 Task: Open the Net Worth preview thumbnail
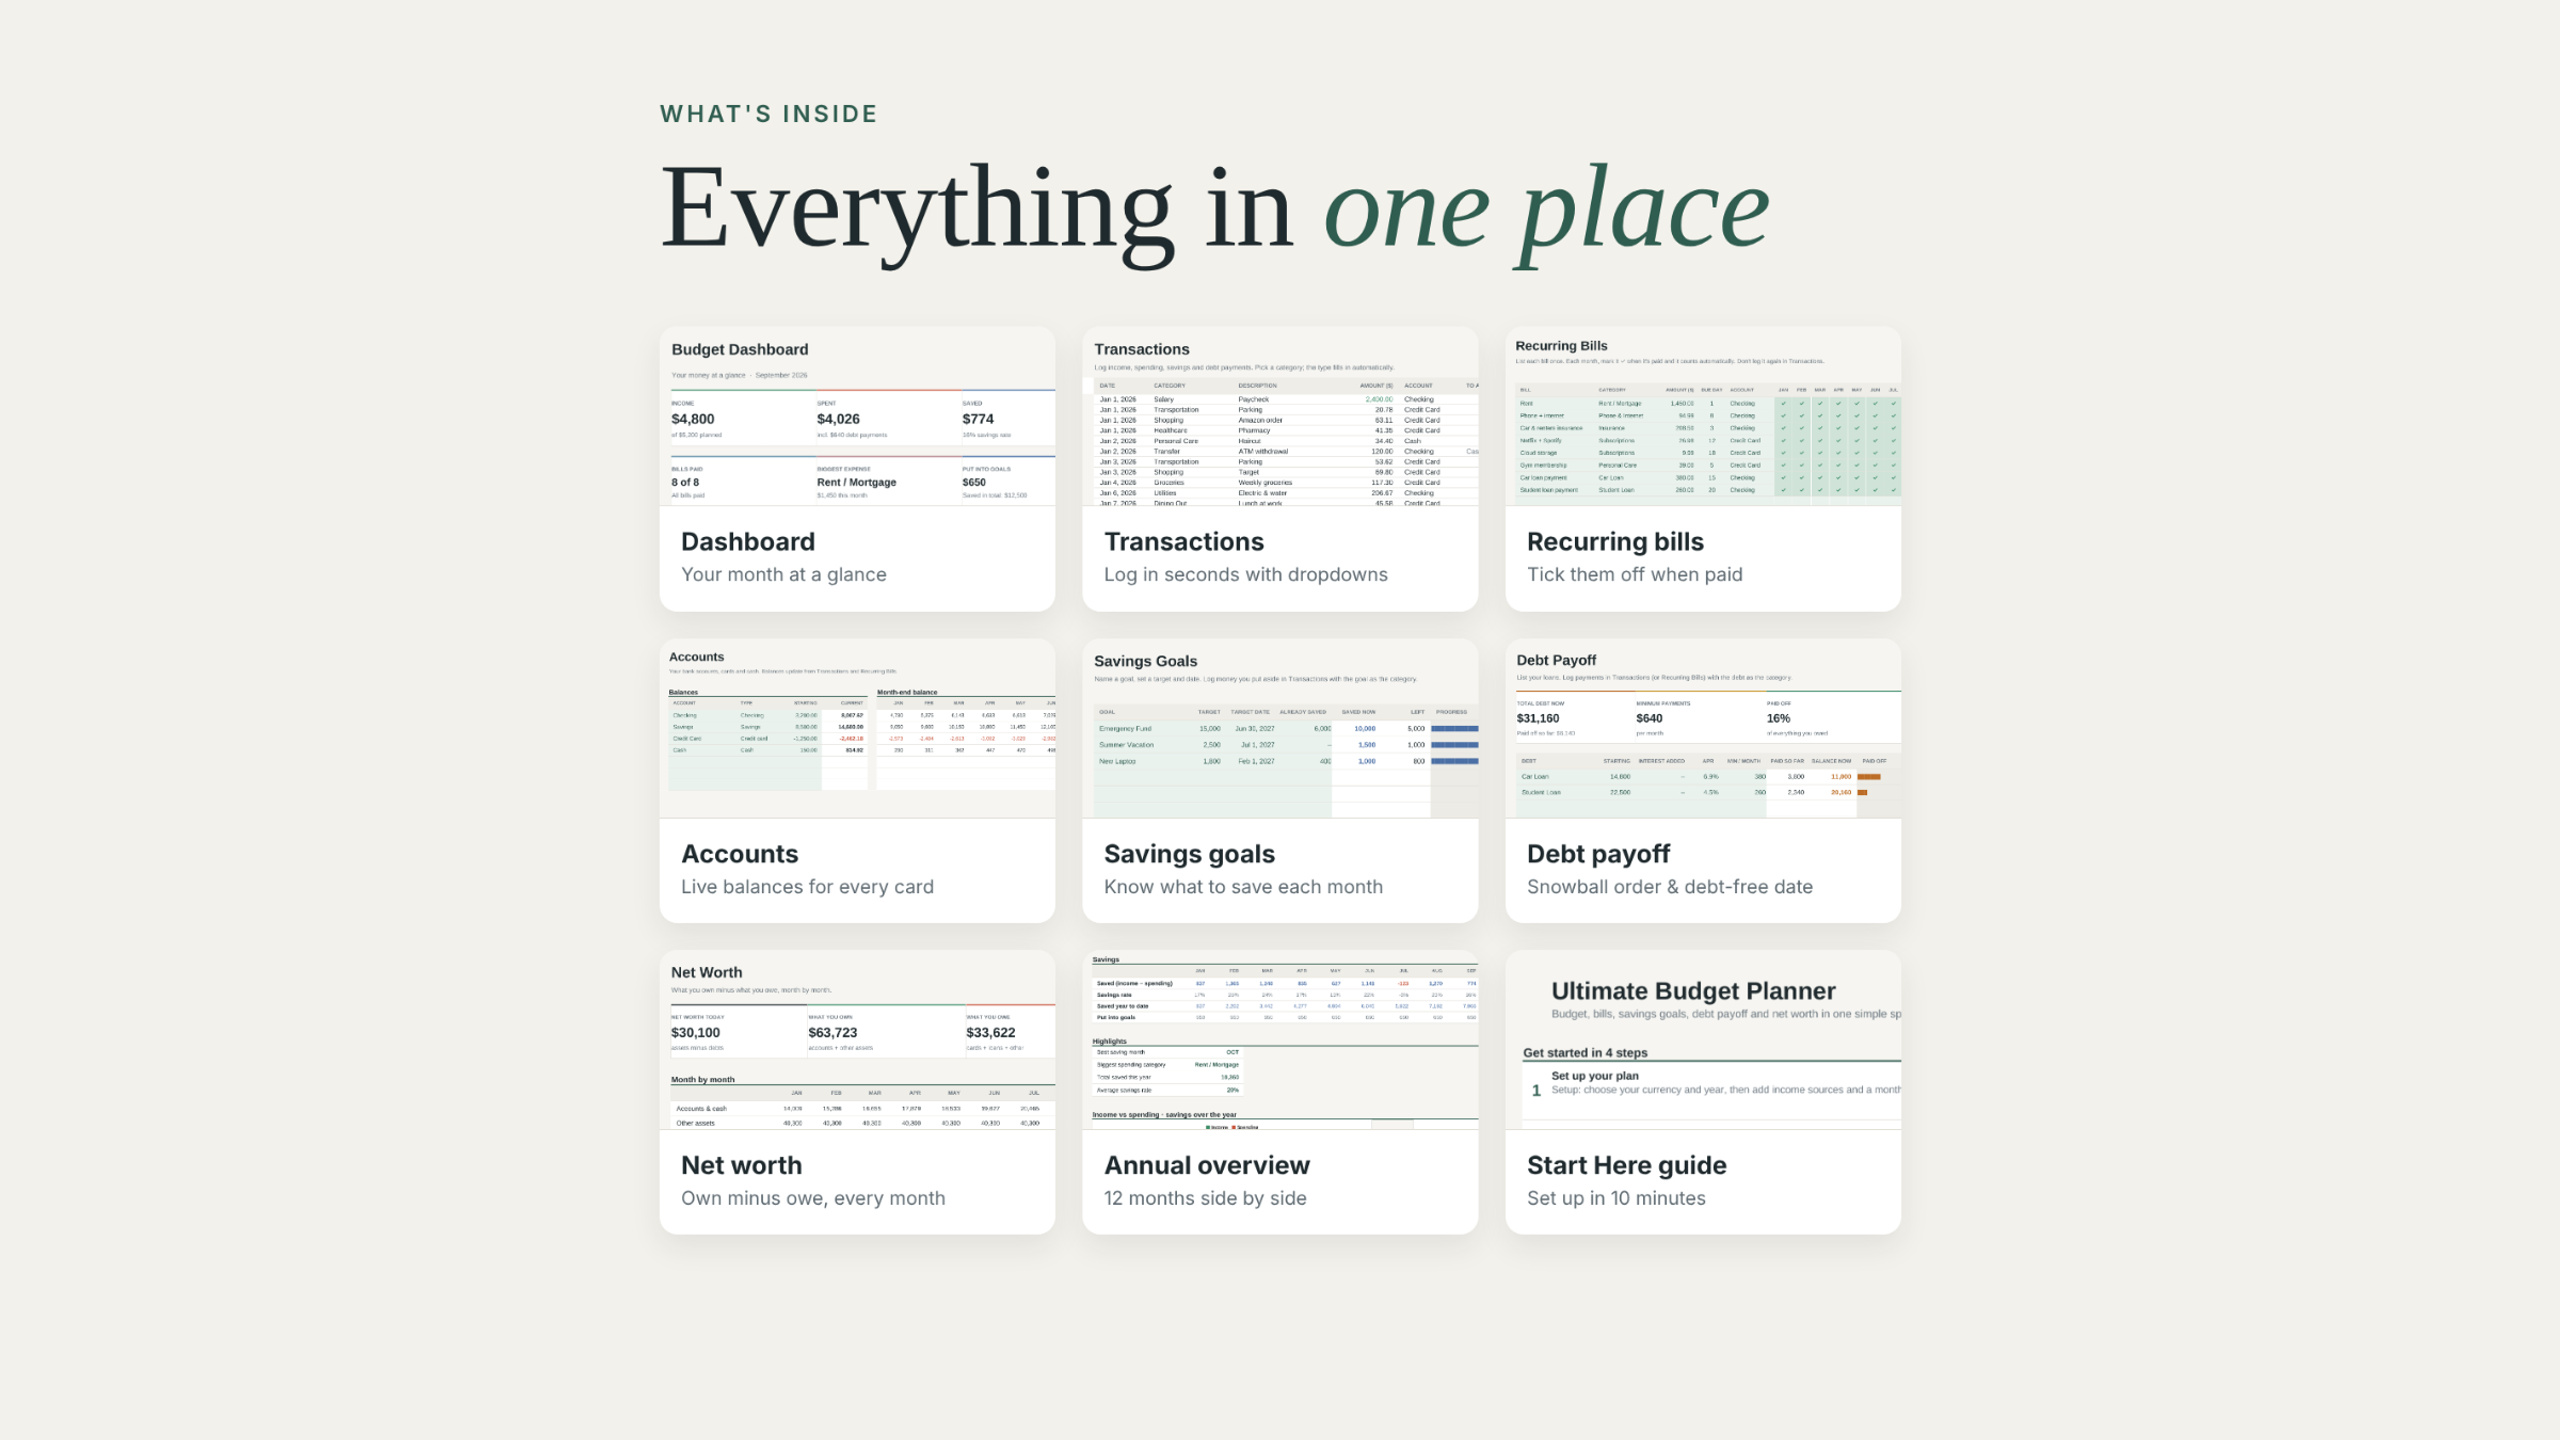(857, 1040)
